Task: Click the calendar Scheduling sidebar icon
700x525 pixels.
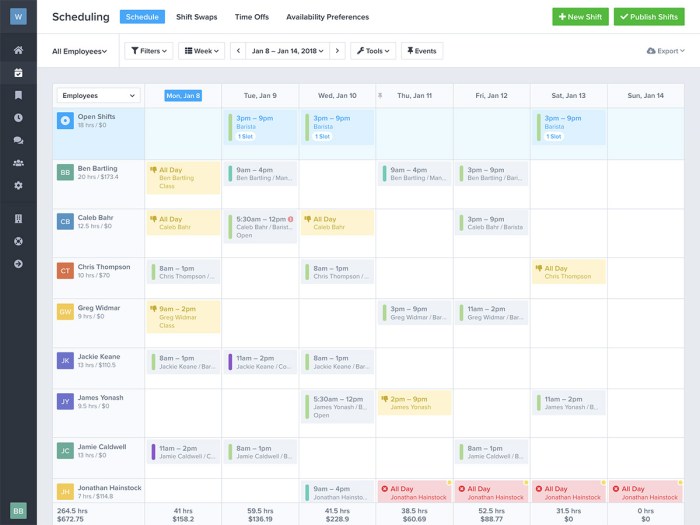Action: click(x=18, y=73)
